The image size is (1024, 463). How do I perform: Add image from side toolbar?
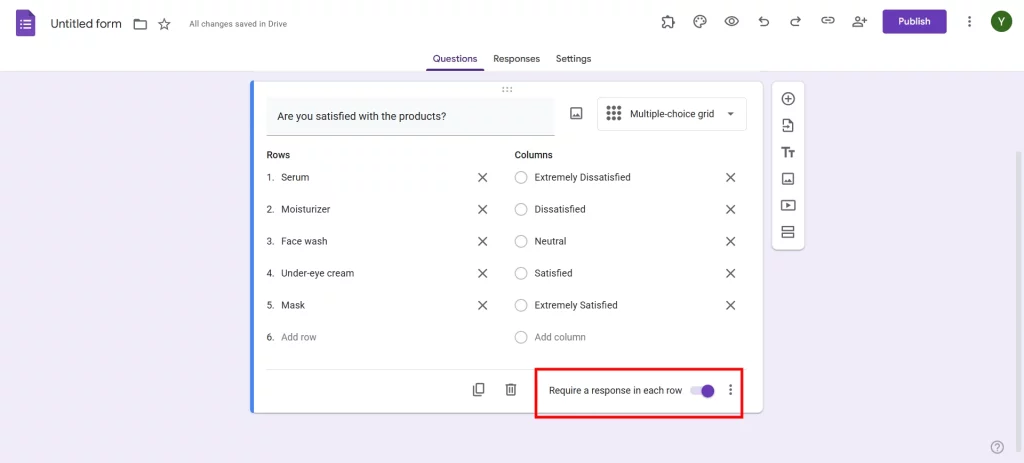point(788,178)
